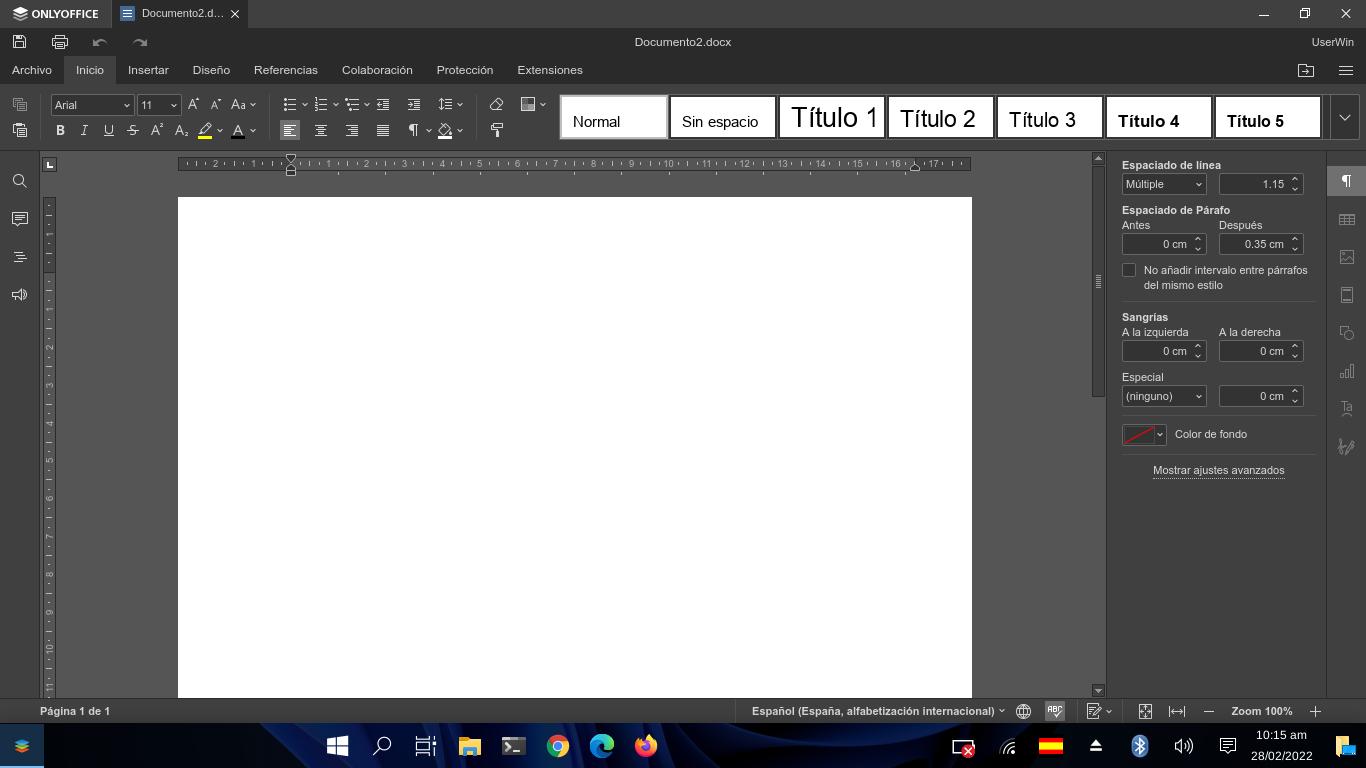Open the Insertar tab
Viewport: 1366px width, 768px height.
(x=148, y=70)
